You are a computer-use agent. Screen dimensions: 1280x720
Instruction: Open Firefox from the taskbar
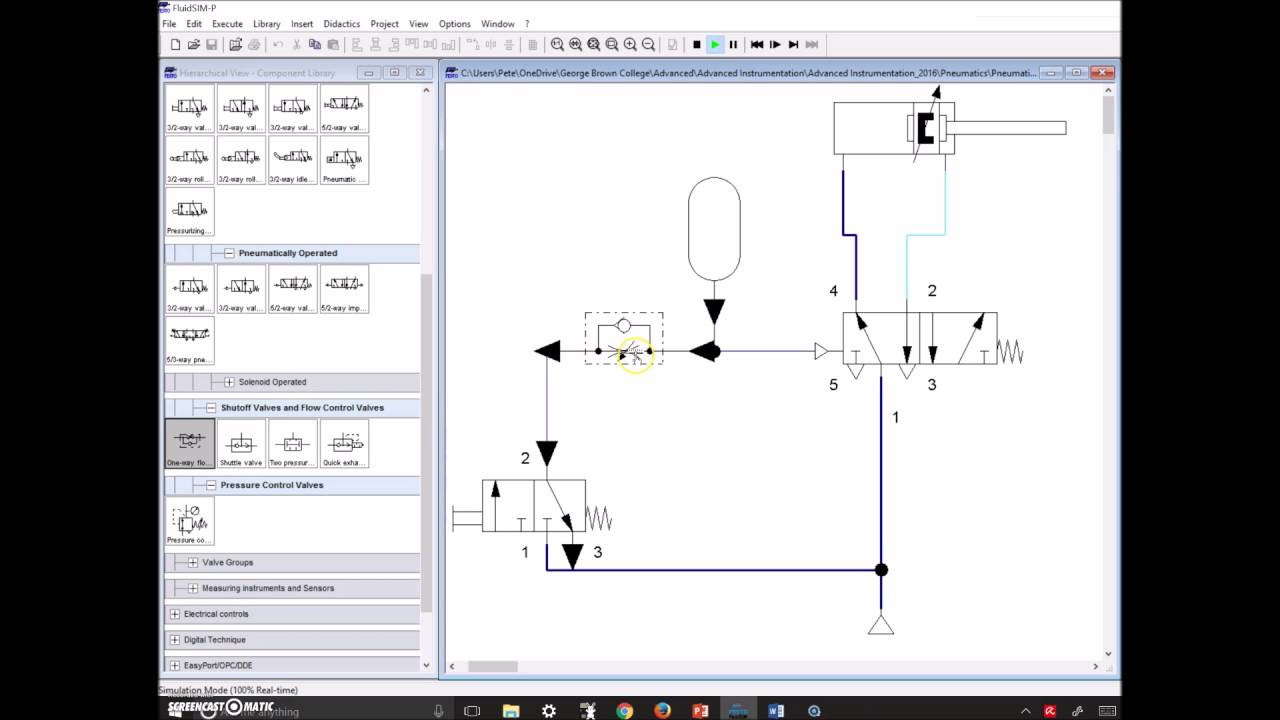[663, 711]
